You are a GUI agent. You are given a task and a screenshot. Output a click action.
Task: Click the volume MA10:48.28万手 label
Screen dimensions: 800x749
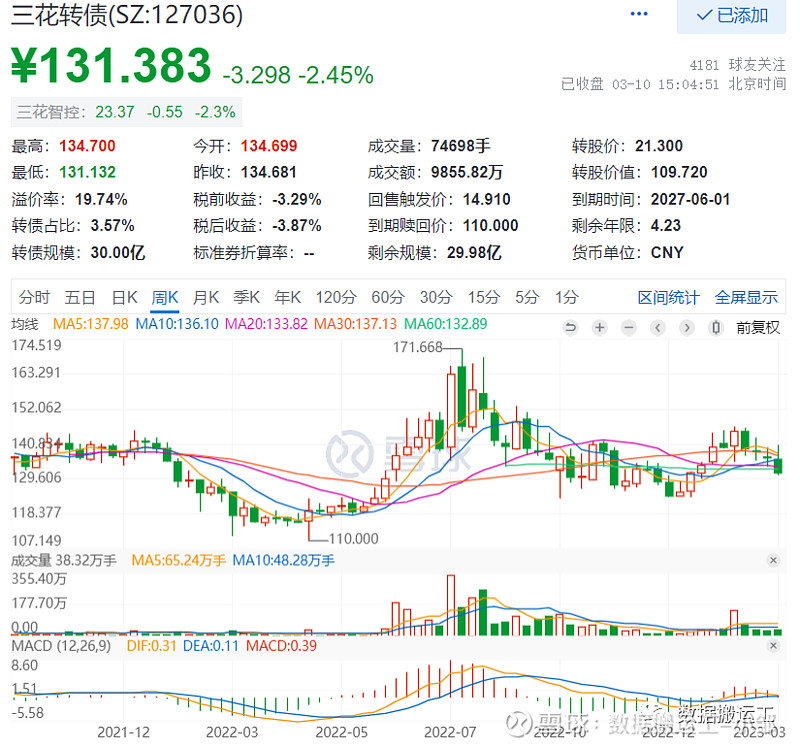tap(284, 561)
